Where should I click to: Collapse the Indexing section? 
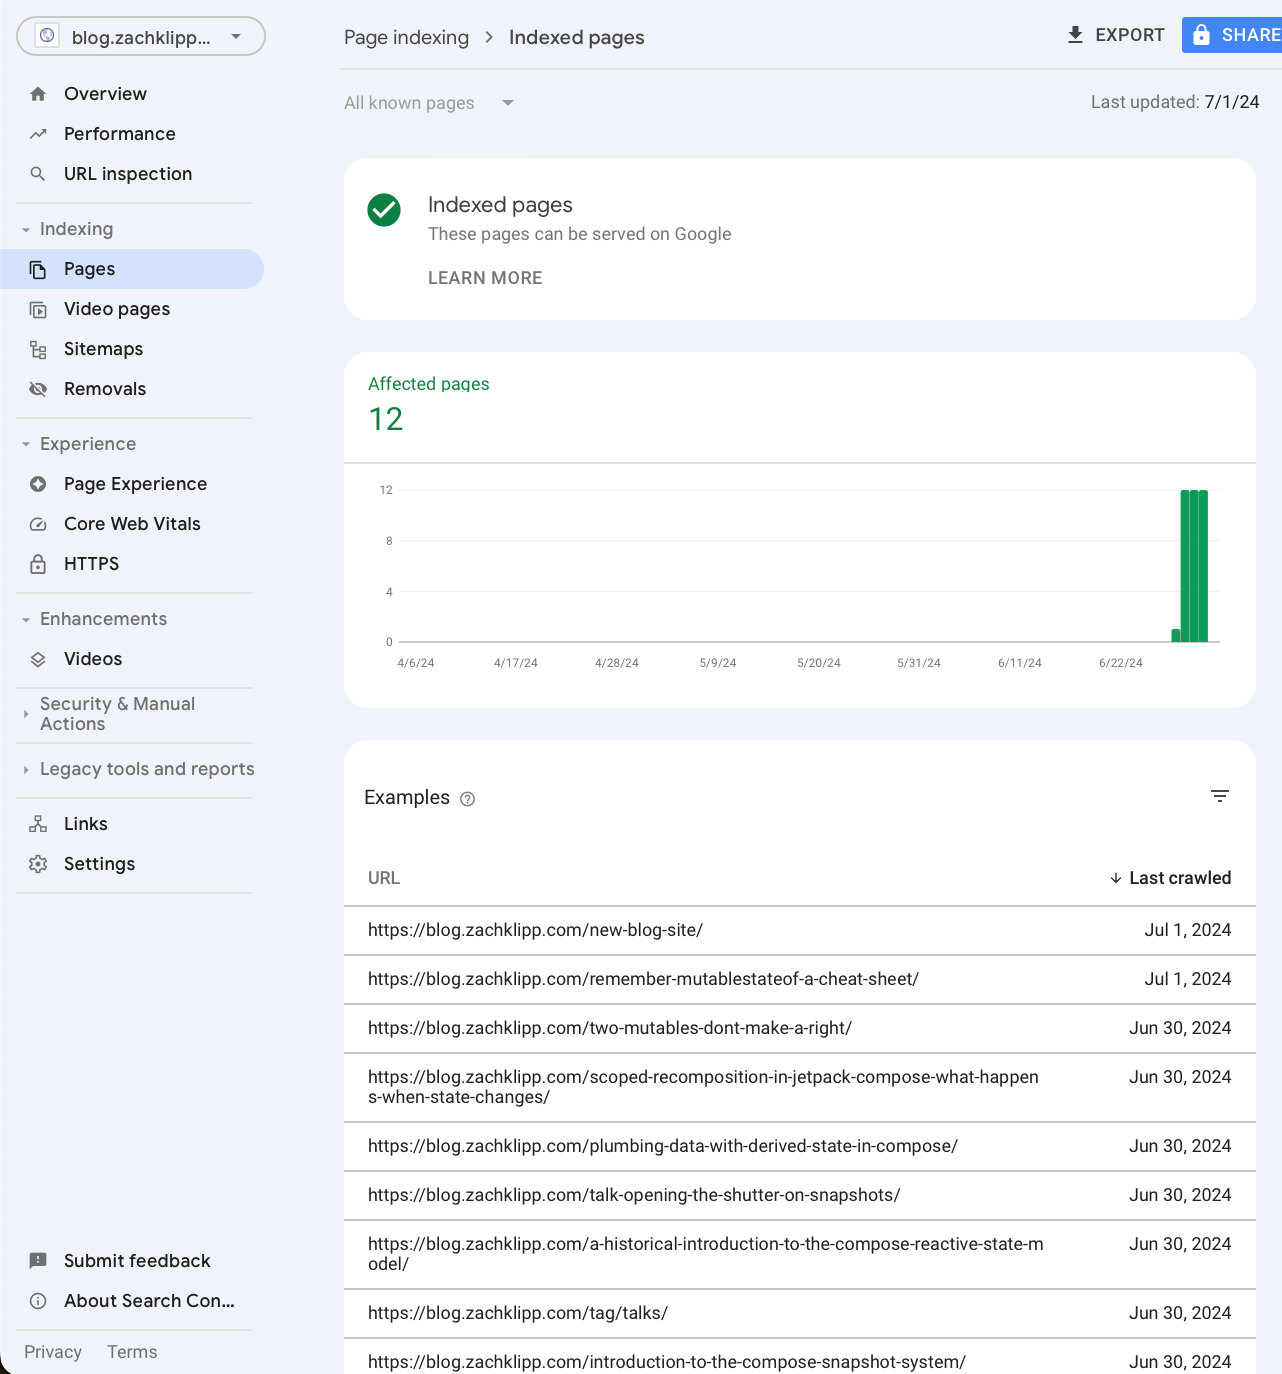[24, 228]
